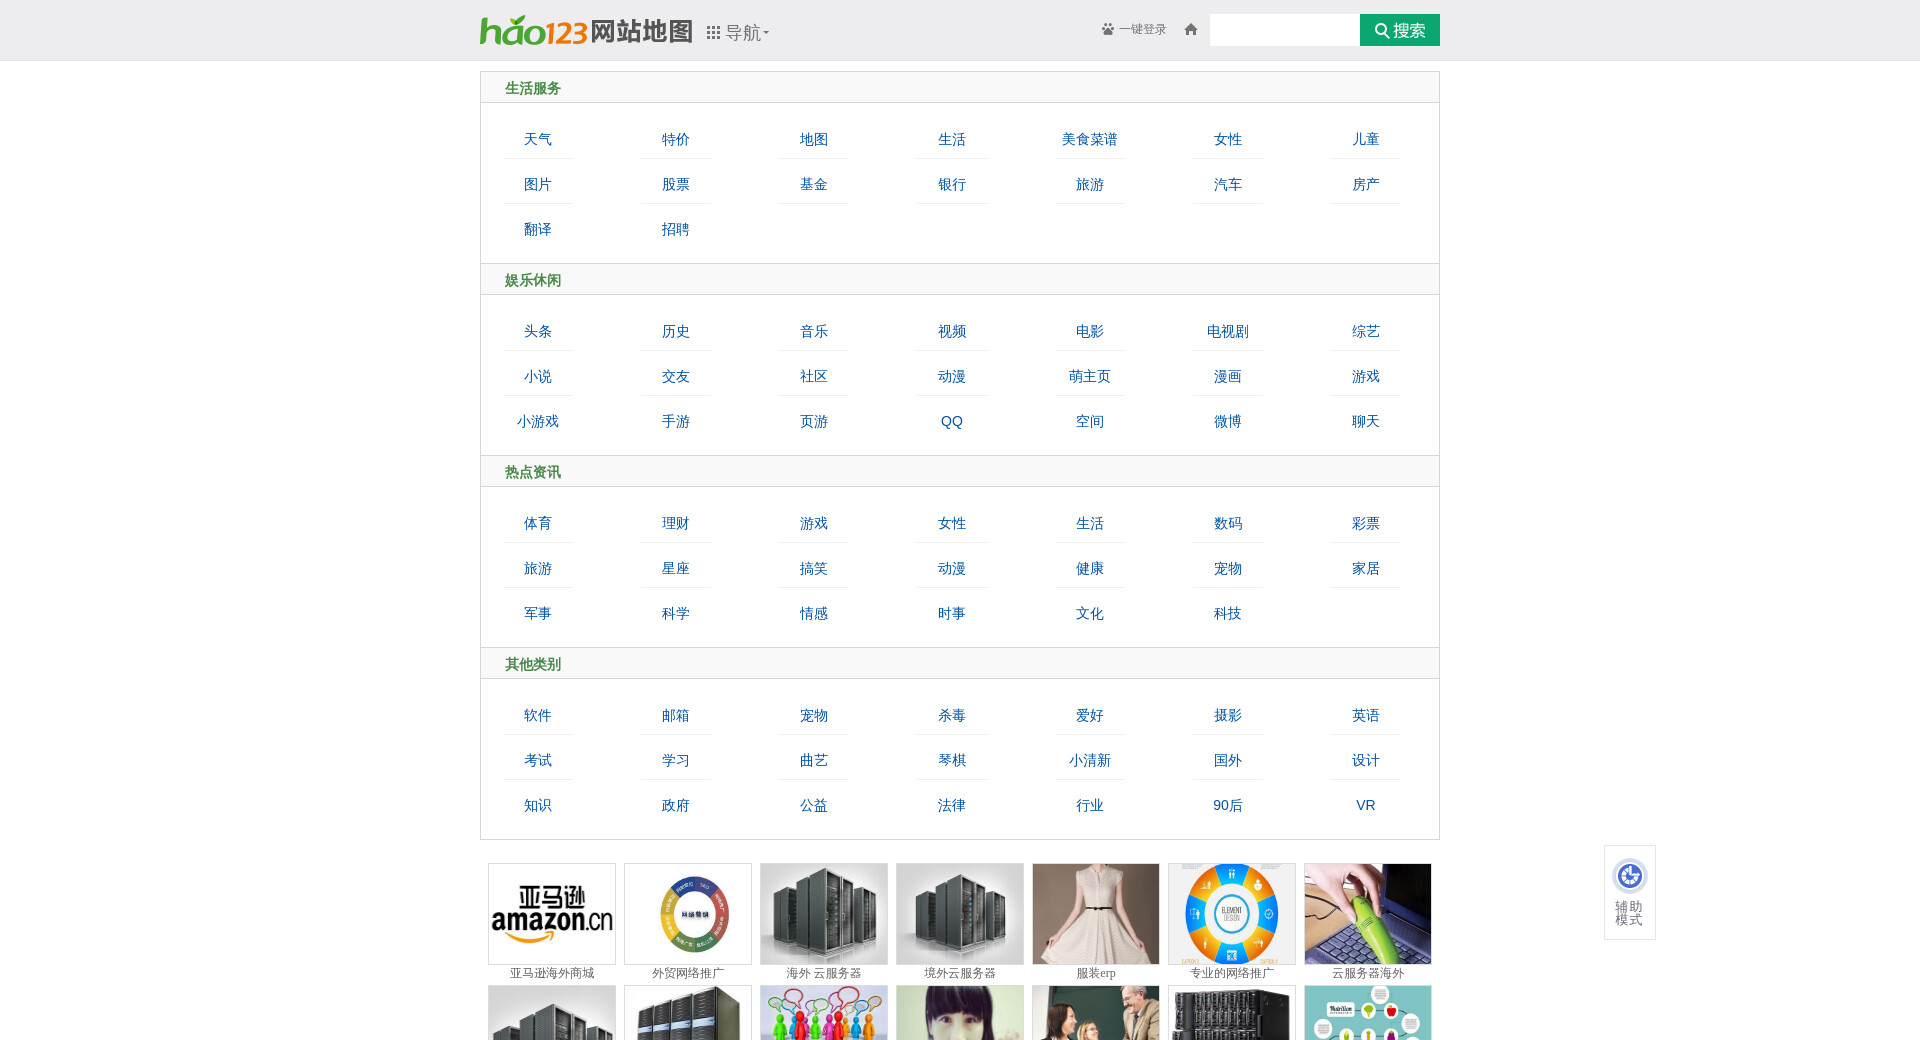Open the 房产 link
The image size is (1920, 1040).
click(x=1366, y=185)
